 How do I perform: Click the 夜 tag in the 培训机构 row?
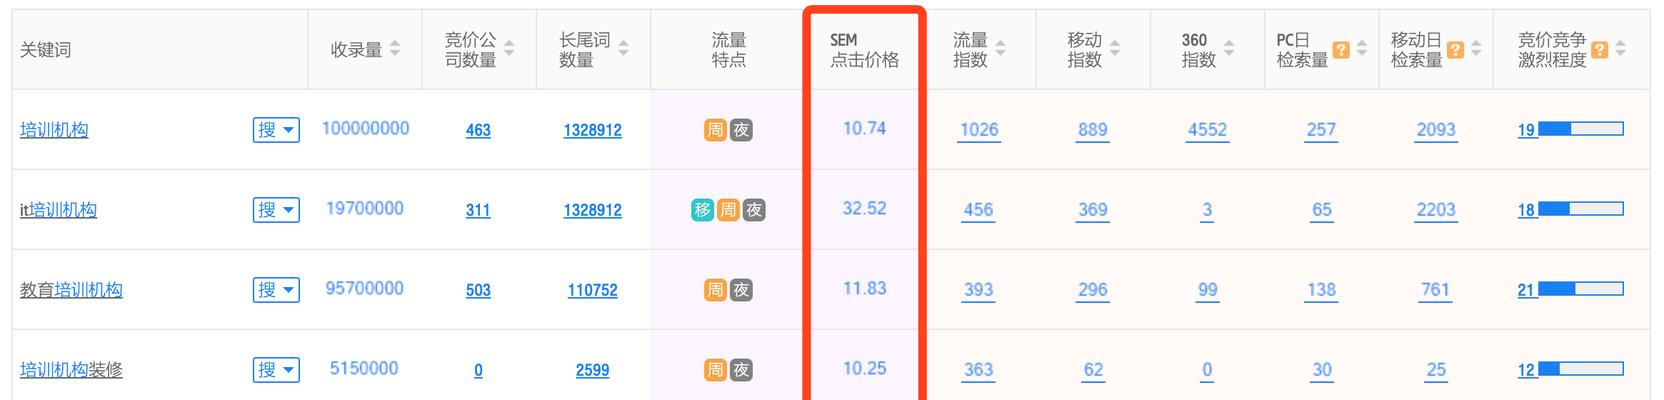coord(741,130)
